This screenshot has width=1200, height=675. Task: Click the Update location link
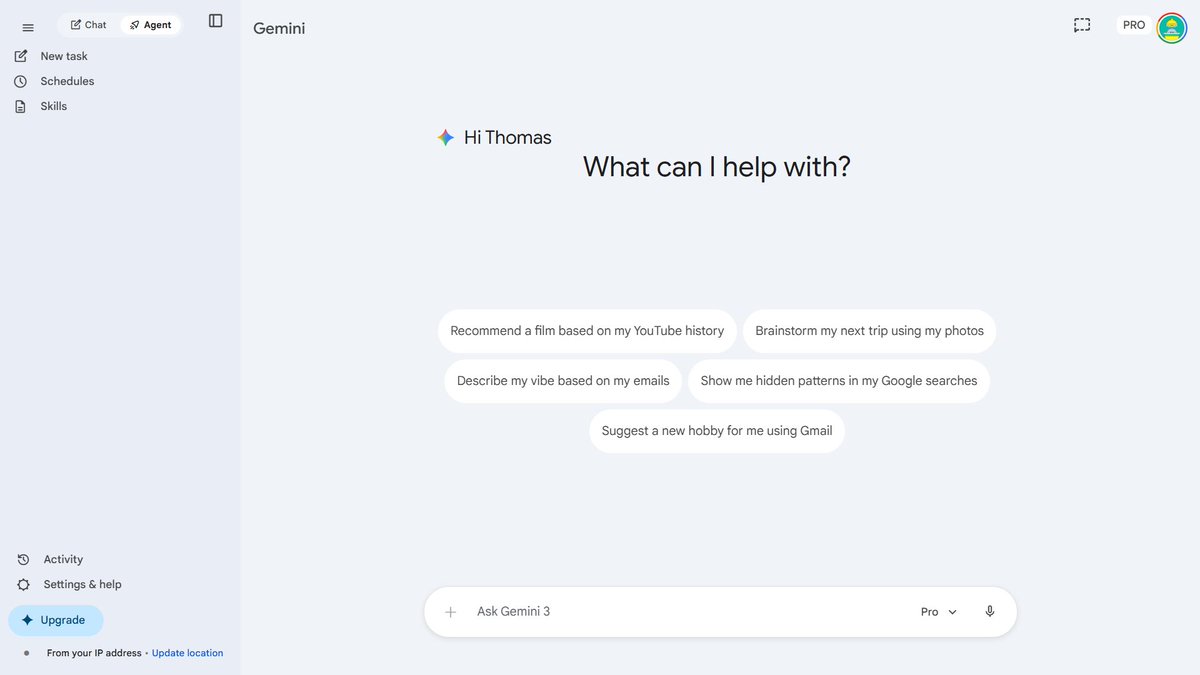click(187, 653)
